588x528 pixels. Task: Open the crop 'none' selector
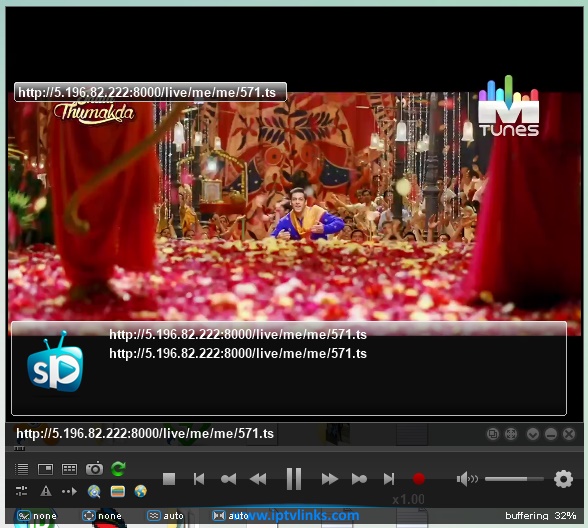102,516
